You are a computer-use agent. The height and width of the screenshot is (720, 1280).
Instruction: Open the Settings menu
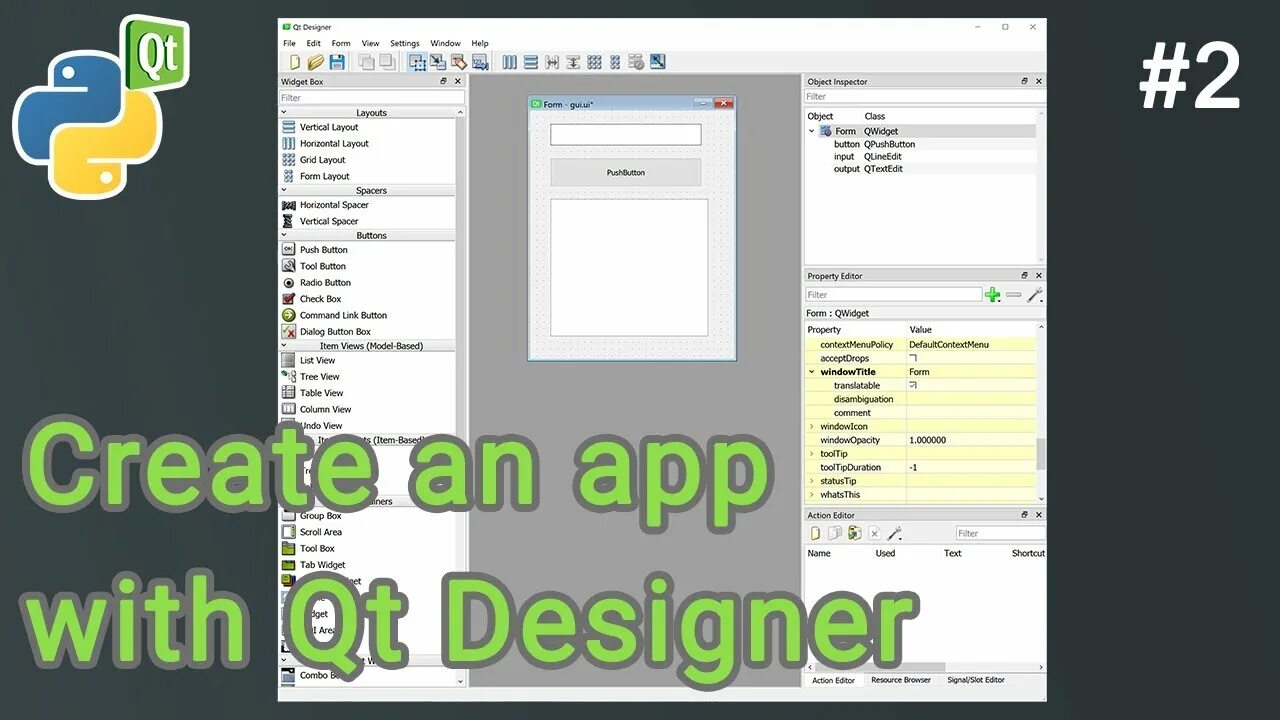[x=405, y=43]
